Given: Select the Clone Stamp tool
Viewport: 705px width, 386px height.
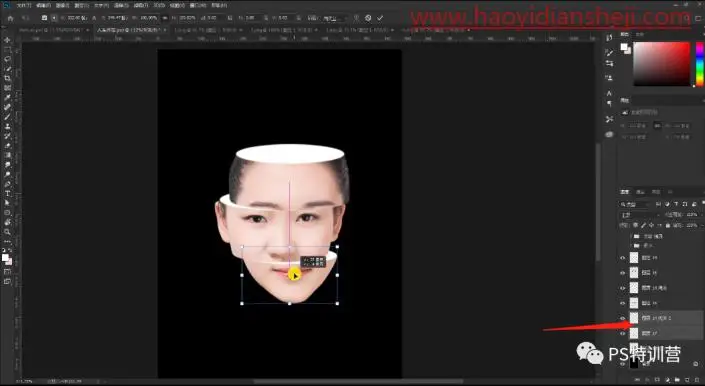Looking at the screenshot, I should [x=7, y=126].
